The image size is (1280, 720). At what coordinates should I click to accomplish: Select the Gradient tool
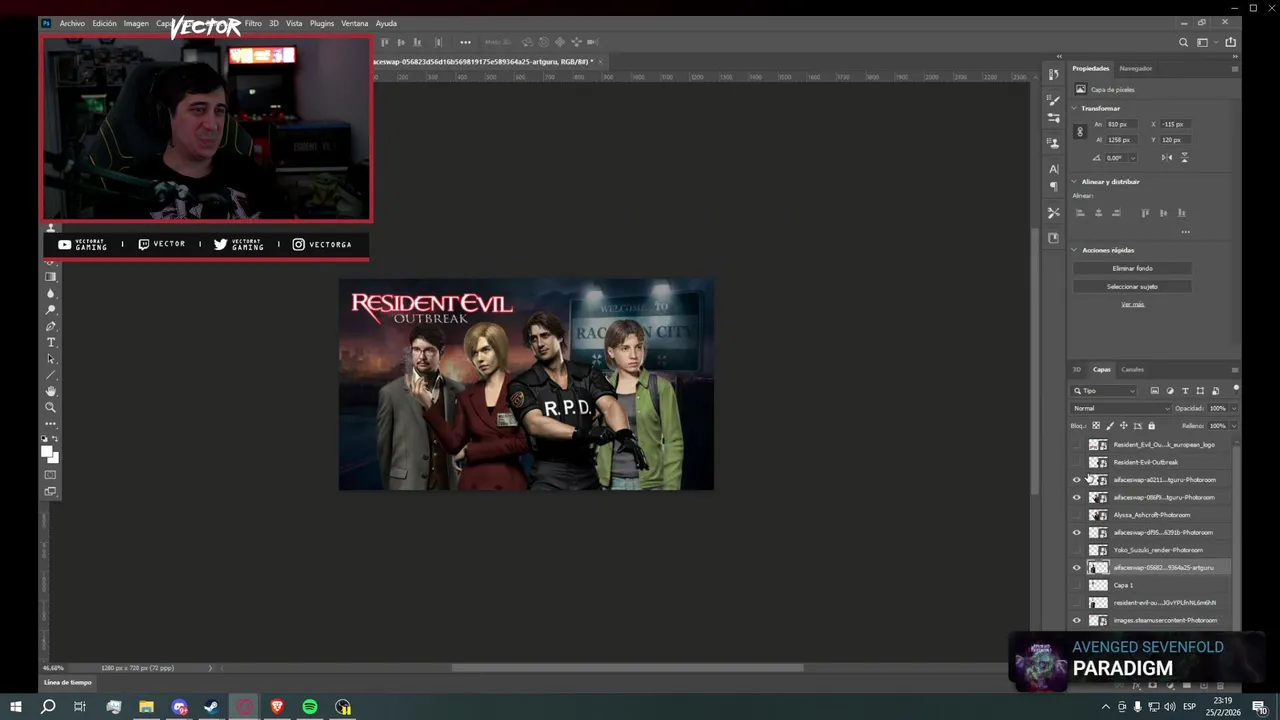pos(51,277)
